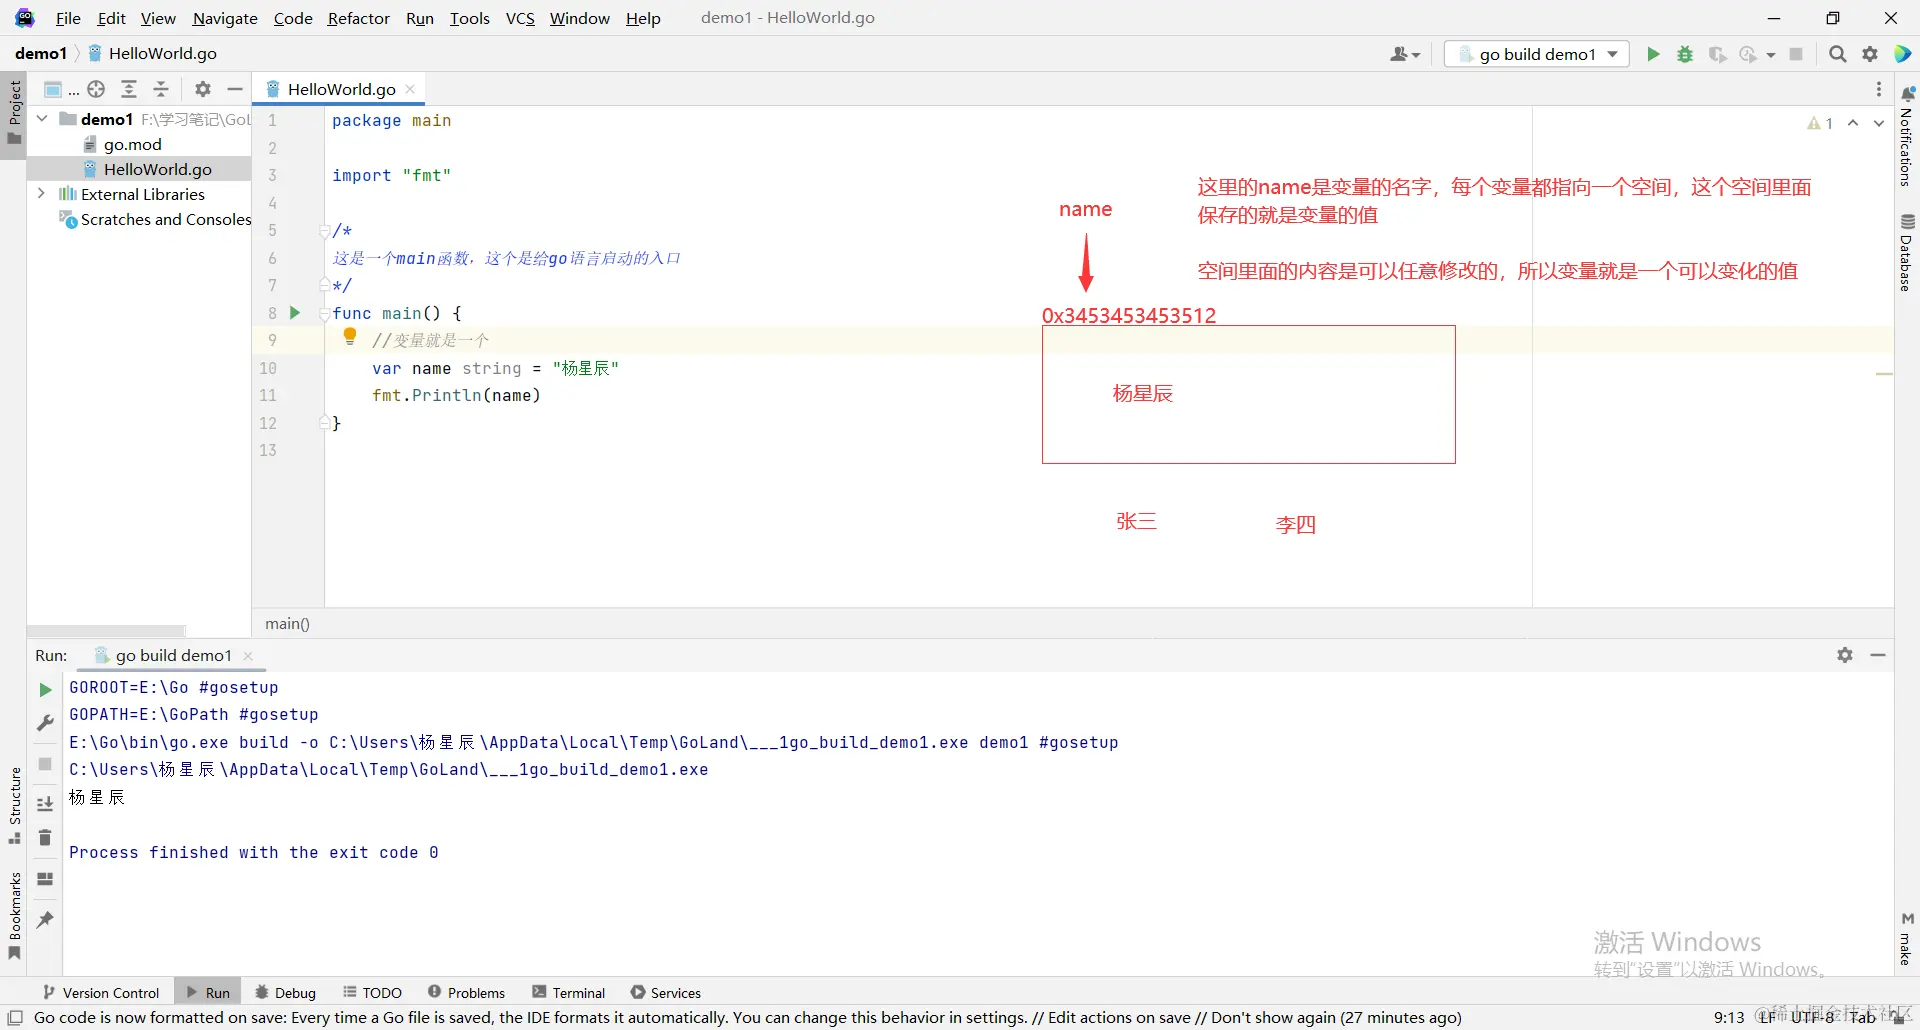1920x1030 pixels.
Task: Run with Coverage from the main toolbar
Action: [x=1717, y=54]
